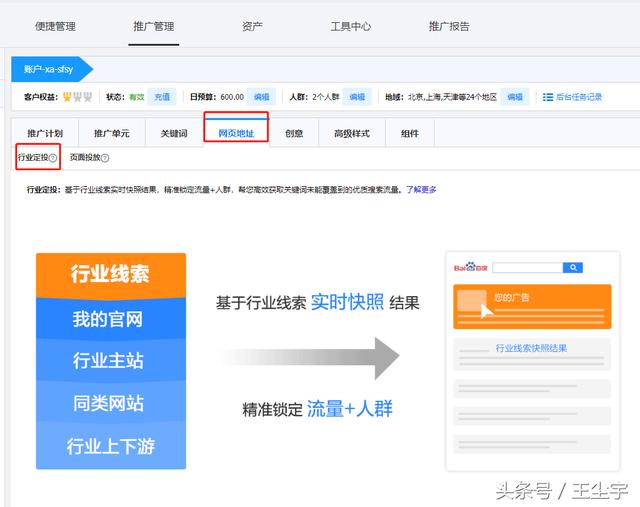Screen dimensions: 640x507
Task: Click the 同类网站 block
Action: coord(111,402)
